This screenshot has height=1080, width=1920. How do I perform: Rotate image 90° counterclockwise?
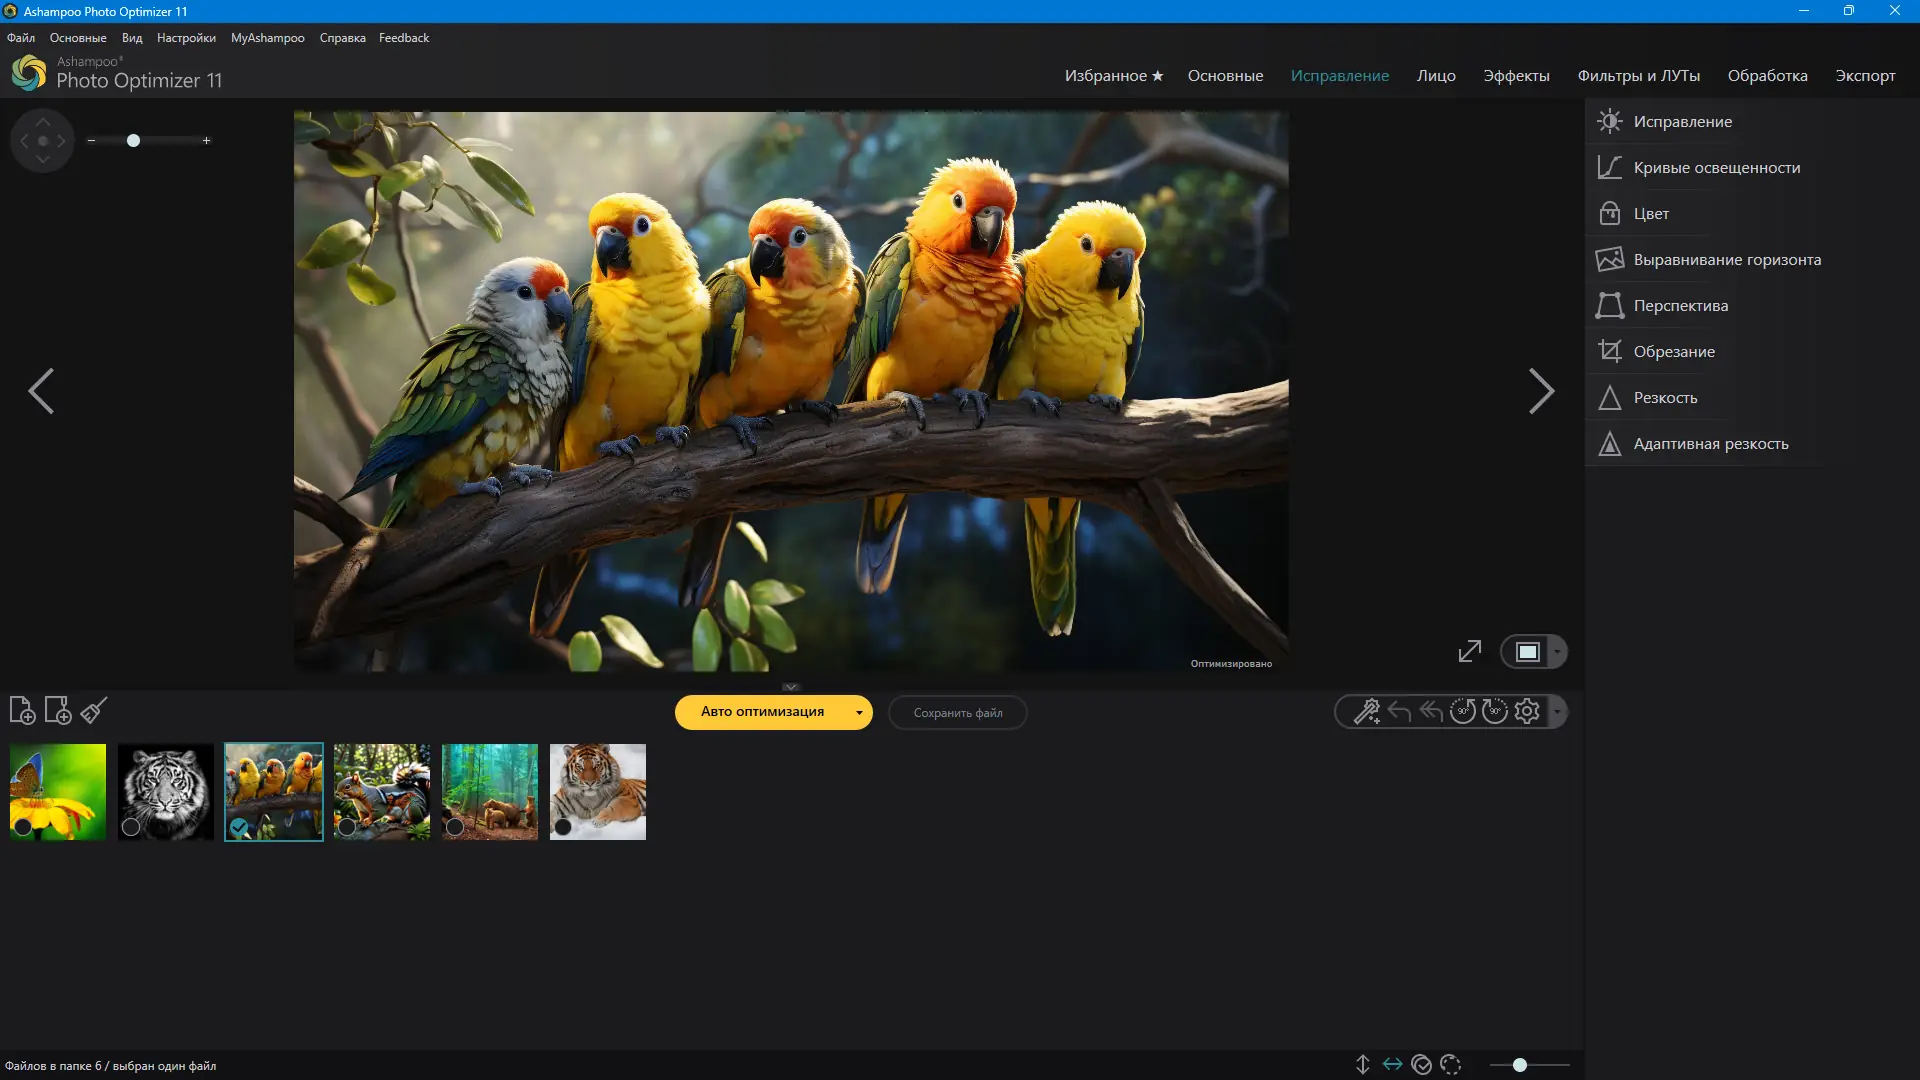(1462, 712)
